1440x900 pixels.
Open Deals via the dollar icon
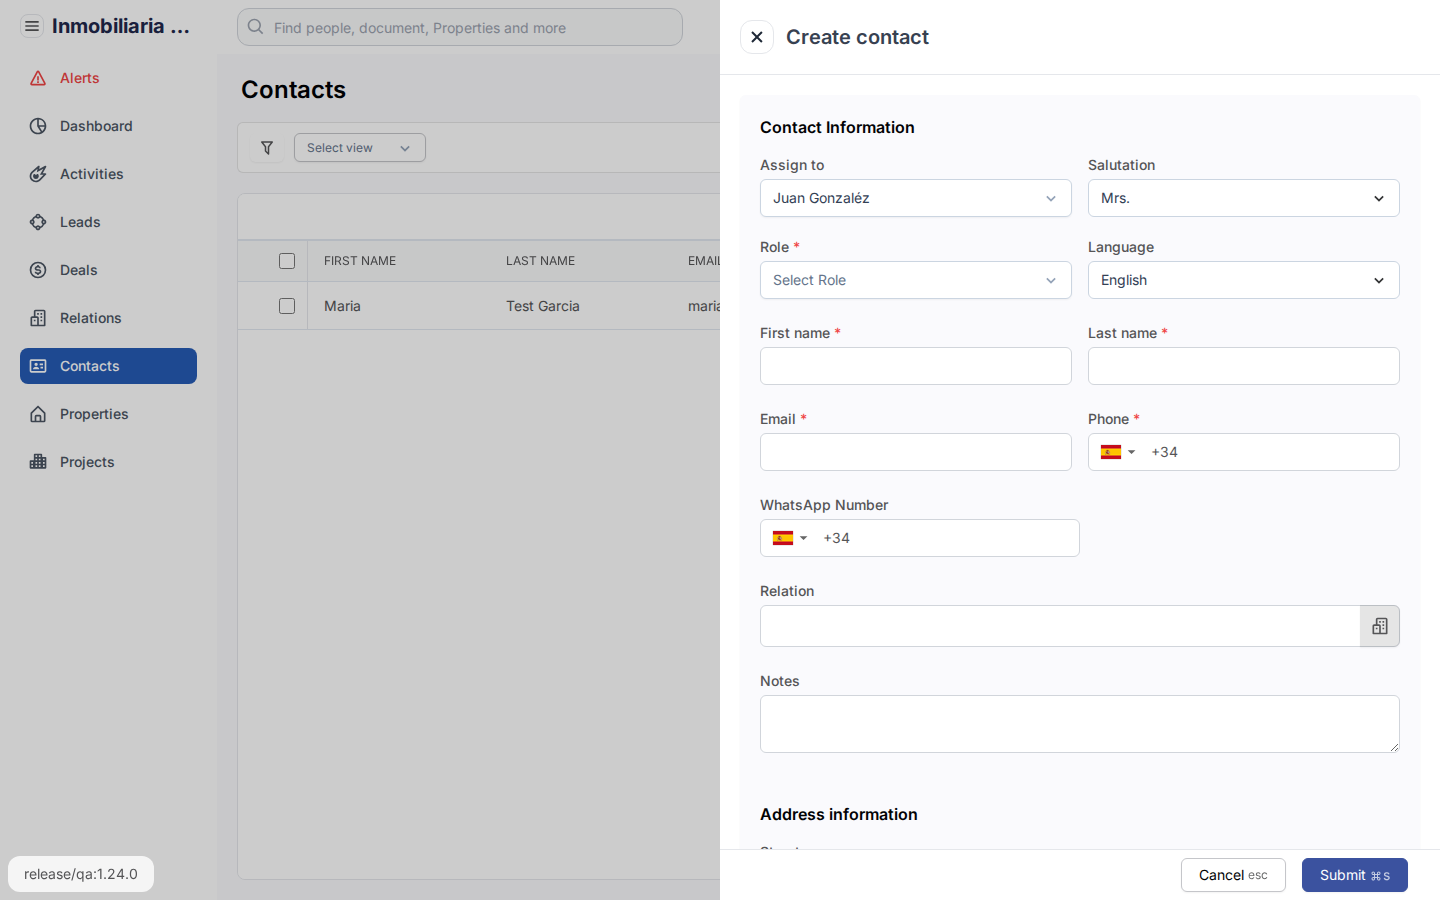tap(37, 270)
